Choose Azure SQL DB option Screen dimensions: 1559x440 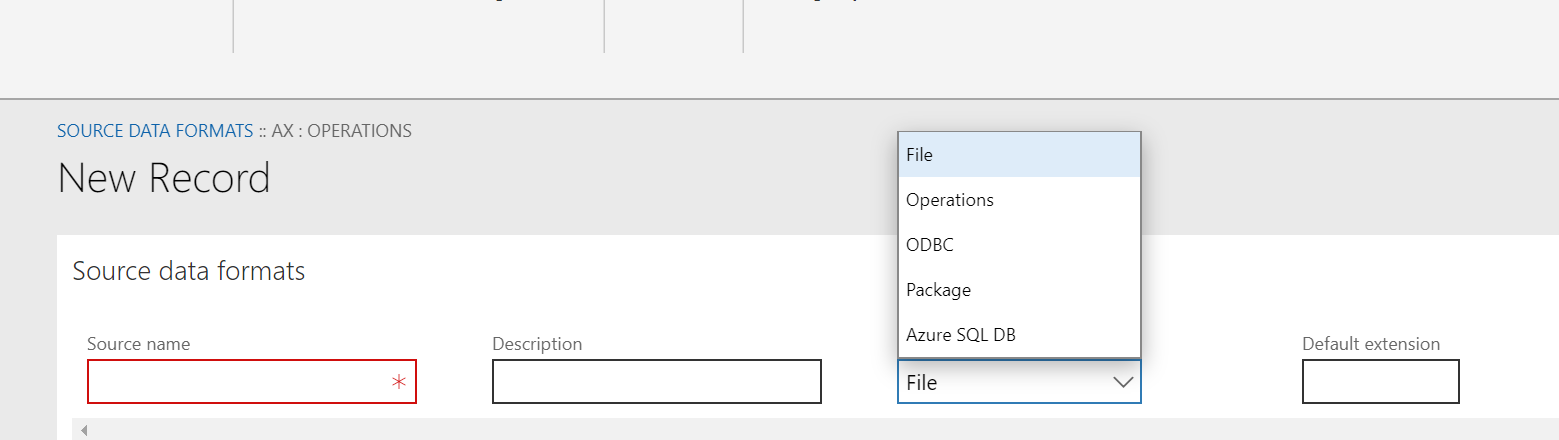point(1019,335)
